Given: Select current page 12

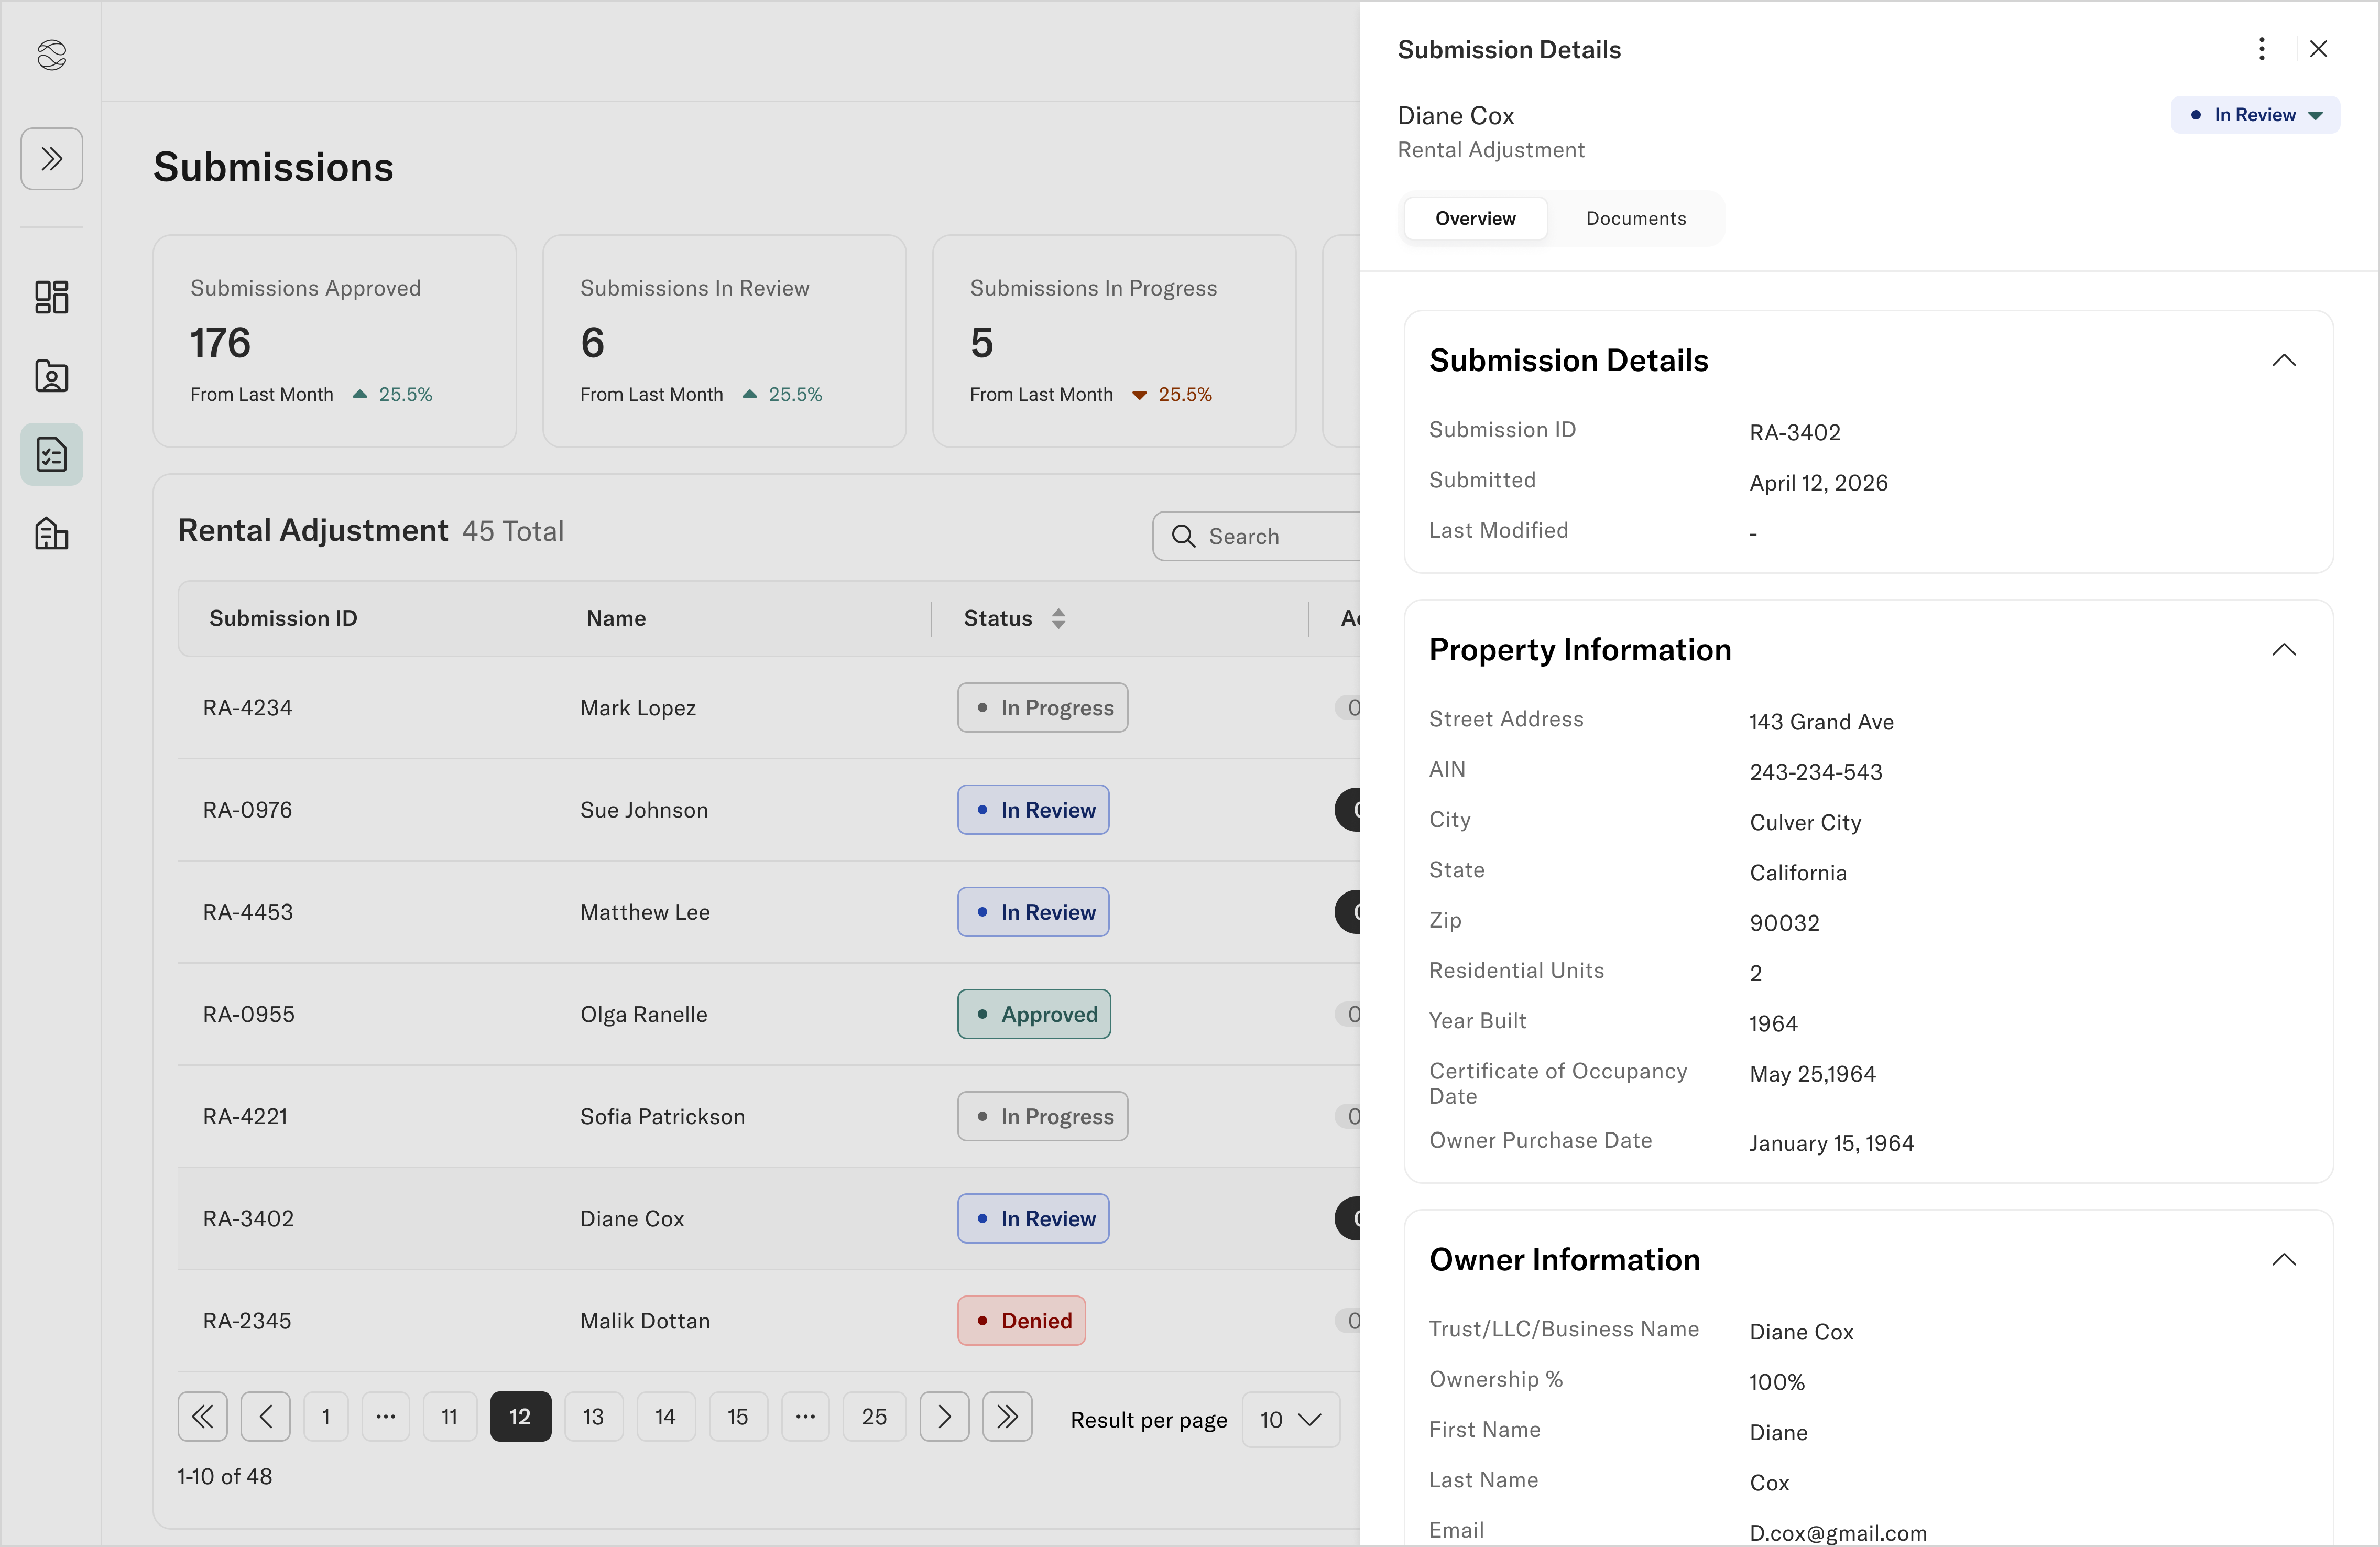Looking at the screenshot, I should [521, 1416].
